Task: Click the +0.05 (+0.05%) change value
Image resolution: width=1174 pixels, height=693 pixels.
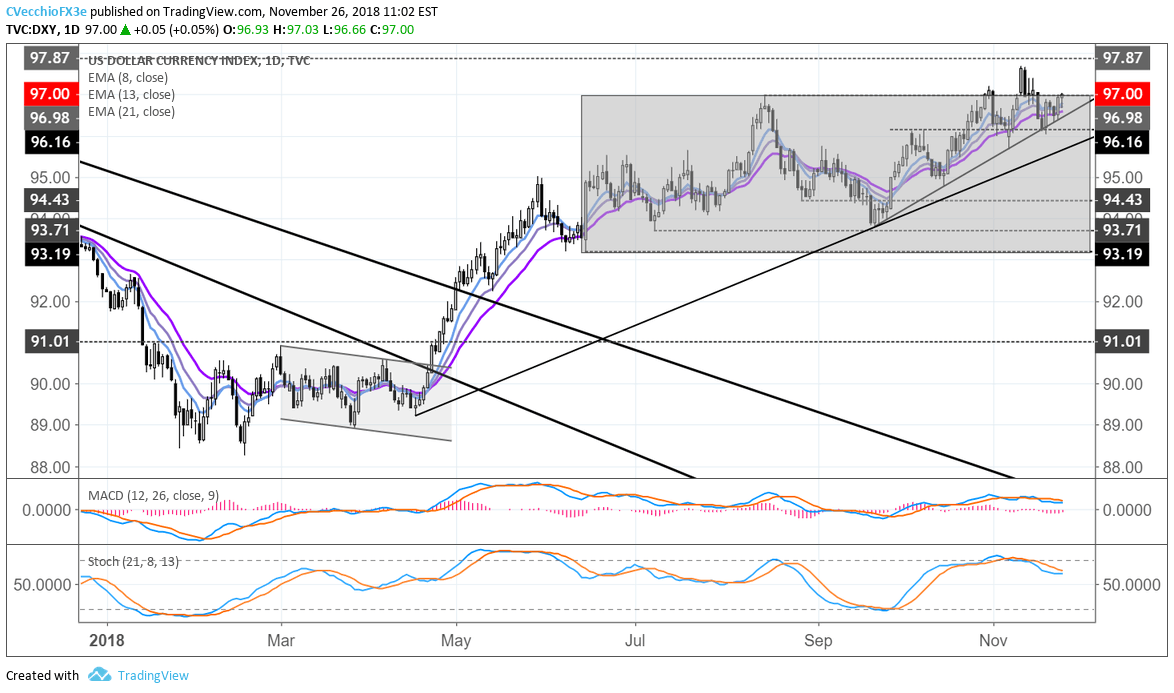Action: click(177, 30)
